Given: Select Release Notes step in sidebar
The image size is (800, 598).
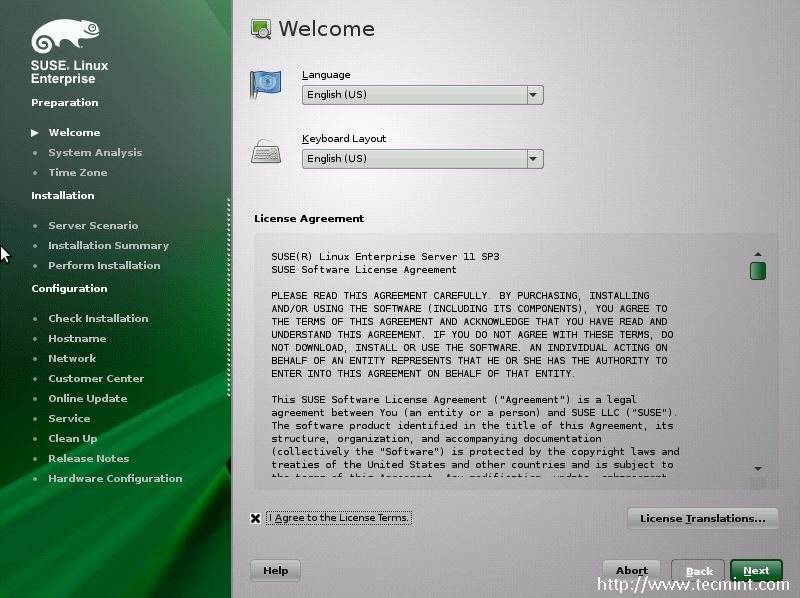Looking at the screenshot, I should point(89,458).
